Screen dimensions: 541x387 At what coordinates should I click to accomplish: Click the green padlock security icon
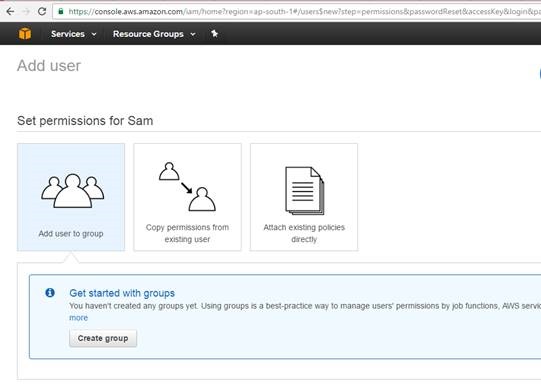pos(61,11)
